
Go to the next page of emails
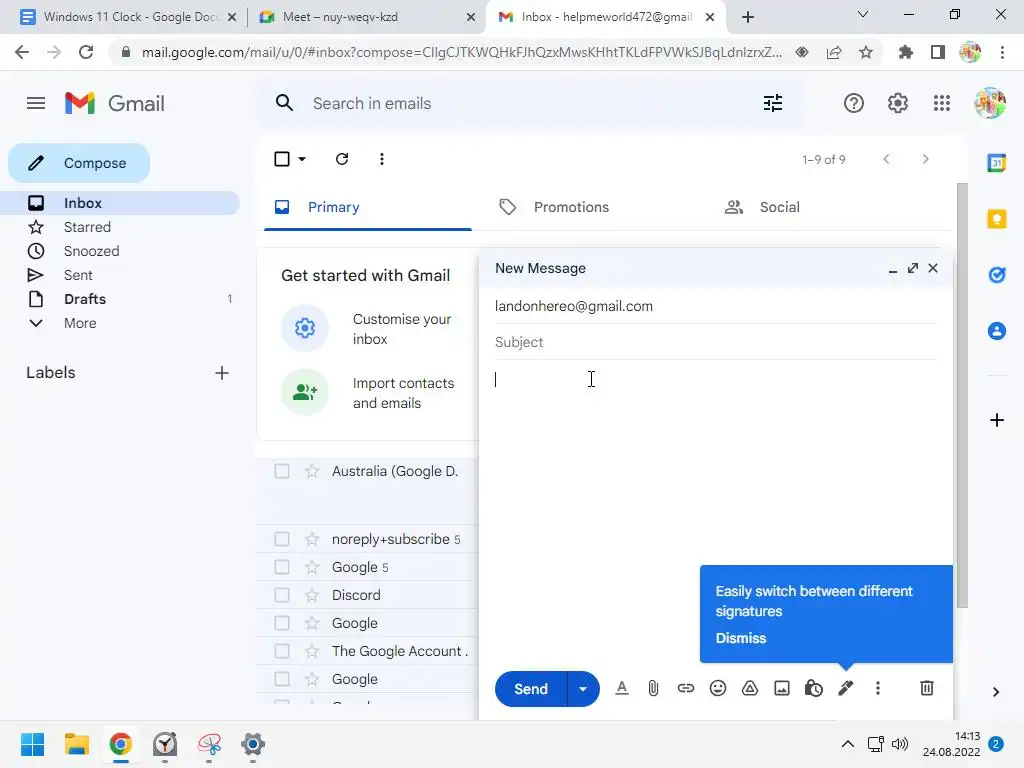(x=925, y=159)
